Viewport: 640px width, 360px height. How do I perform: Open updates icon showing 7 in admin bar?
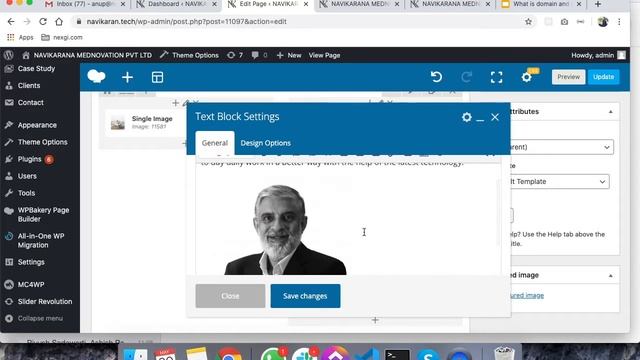[x=235, y=55]
